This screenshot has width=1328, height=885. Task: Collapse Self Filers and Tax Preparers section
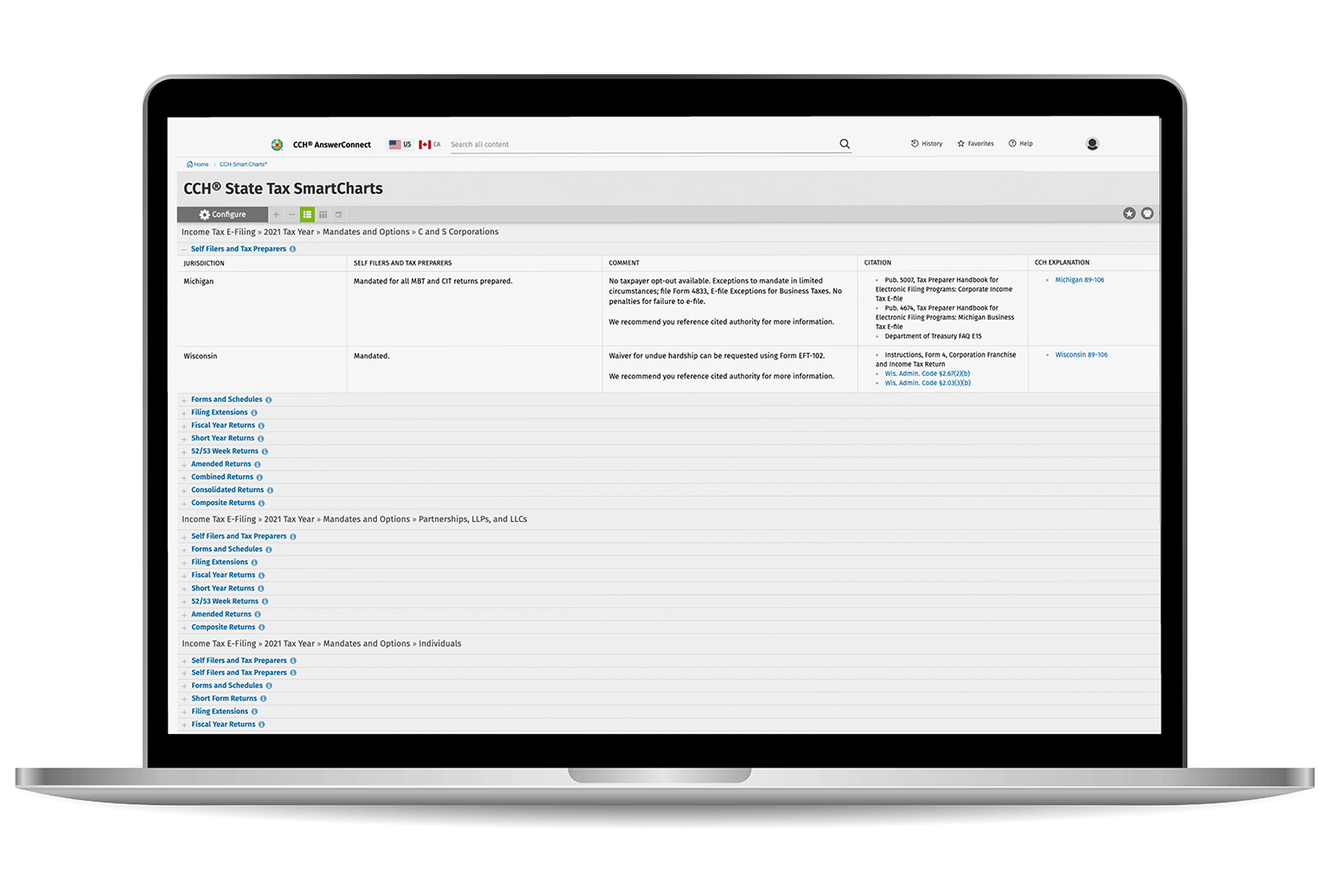(x=184, y=249)
